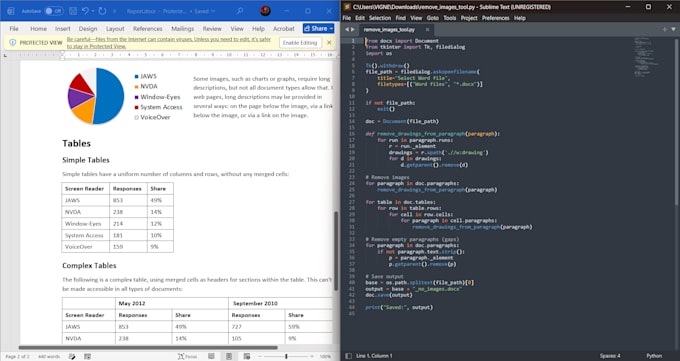The image size is (680, 361).
Task: Select Print Layout view icon
Action: click(229, 357)
